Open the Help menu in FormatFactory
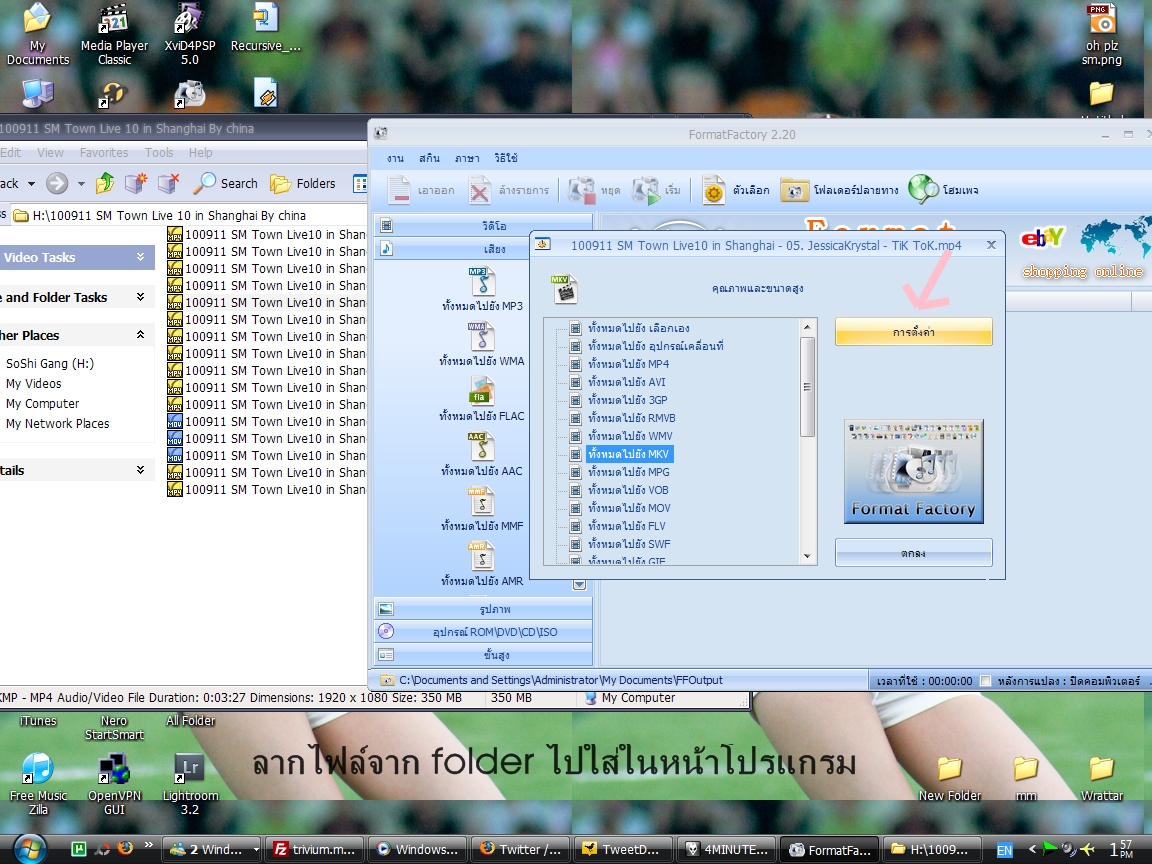The image size is (1152, 864). tap(505, 159)
